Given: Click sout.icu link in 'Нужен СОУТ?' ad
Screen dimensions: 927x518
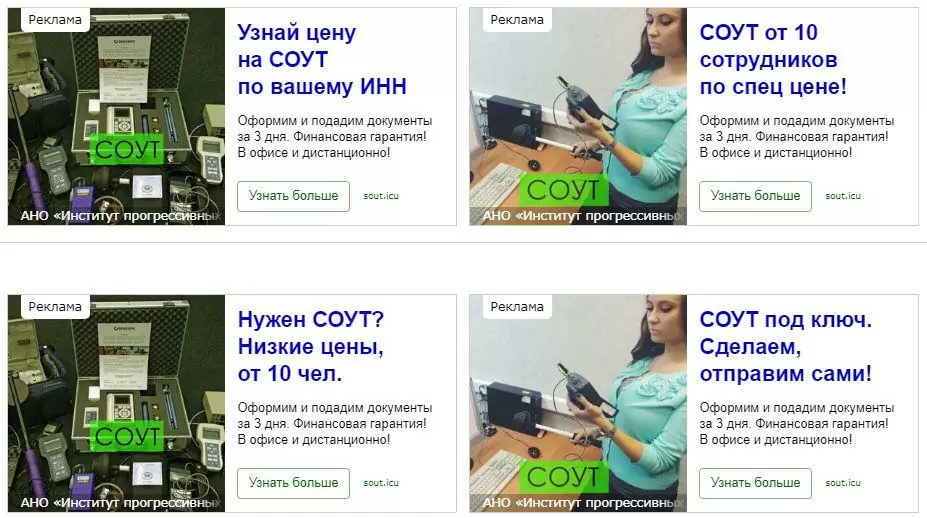Looking at the screenshot, I should click(x=381, y=483).
